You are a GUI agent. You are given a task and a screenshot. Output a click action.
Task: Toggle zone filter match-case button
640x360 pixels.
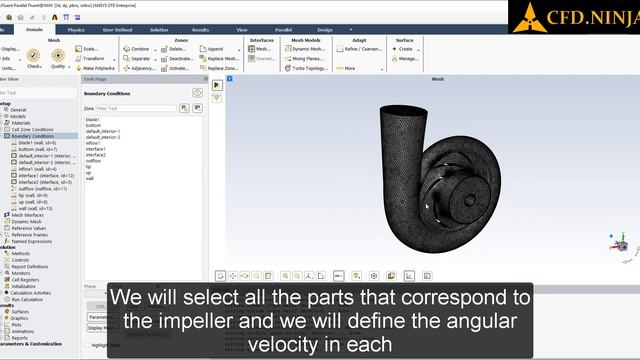pos(184,108)
